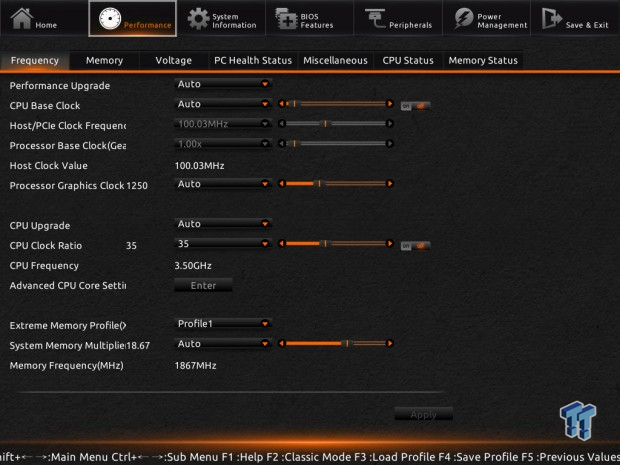Click the Processor Graphics Clock 1250 value
The image size is (620, 465).
coord(137,185)
